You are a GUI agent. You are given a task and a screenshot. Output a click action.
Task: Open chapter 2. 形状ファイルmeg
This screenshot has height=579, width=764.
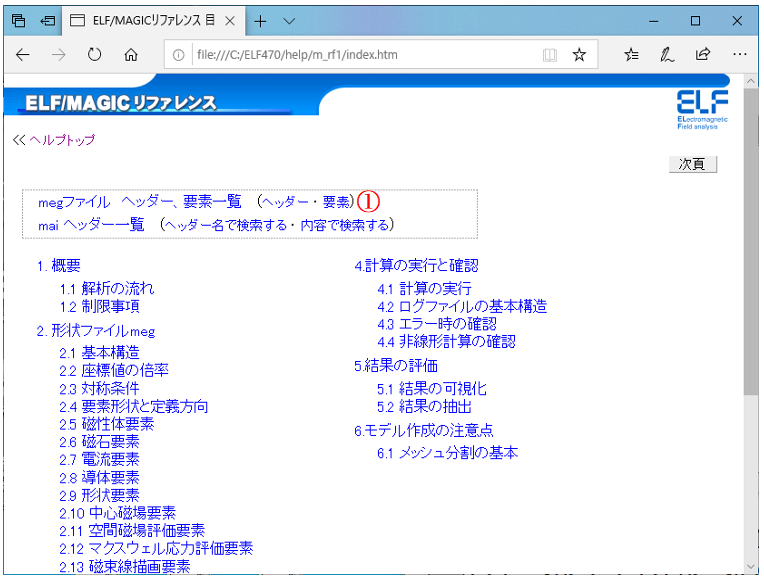(x=96, y=331)
